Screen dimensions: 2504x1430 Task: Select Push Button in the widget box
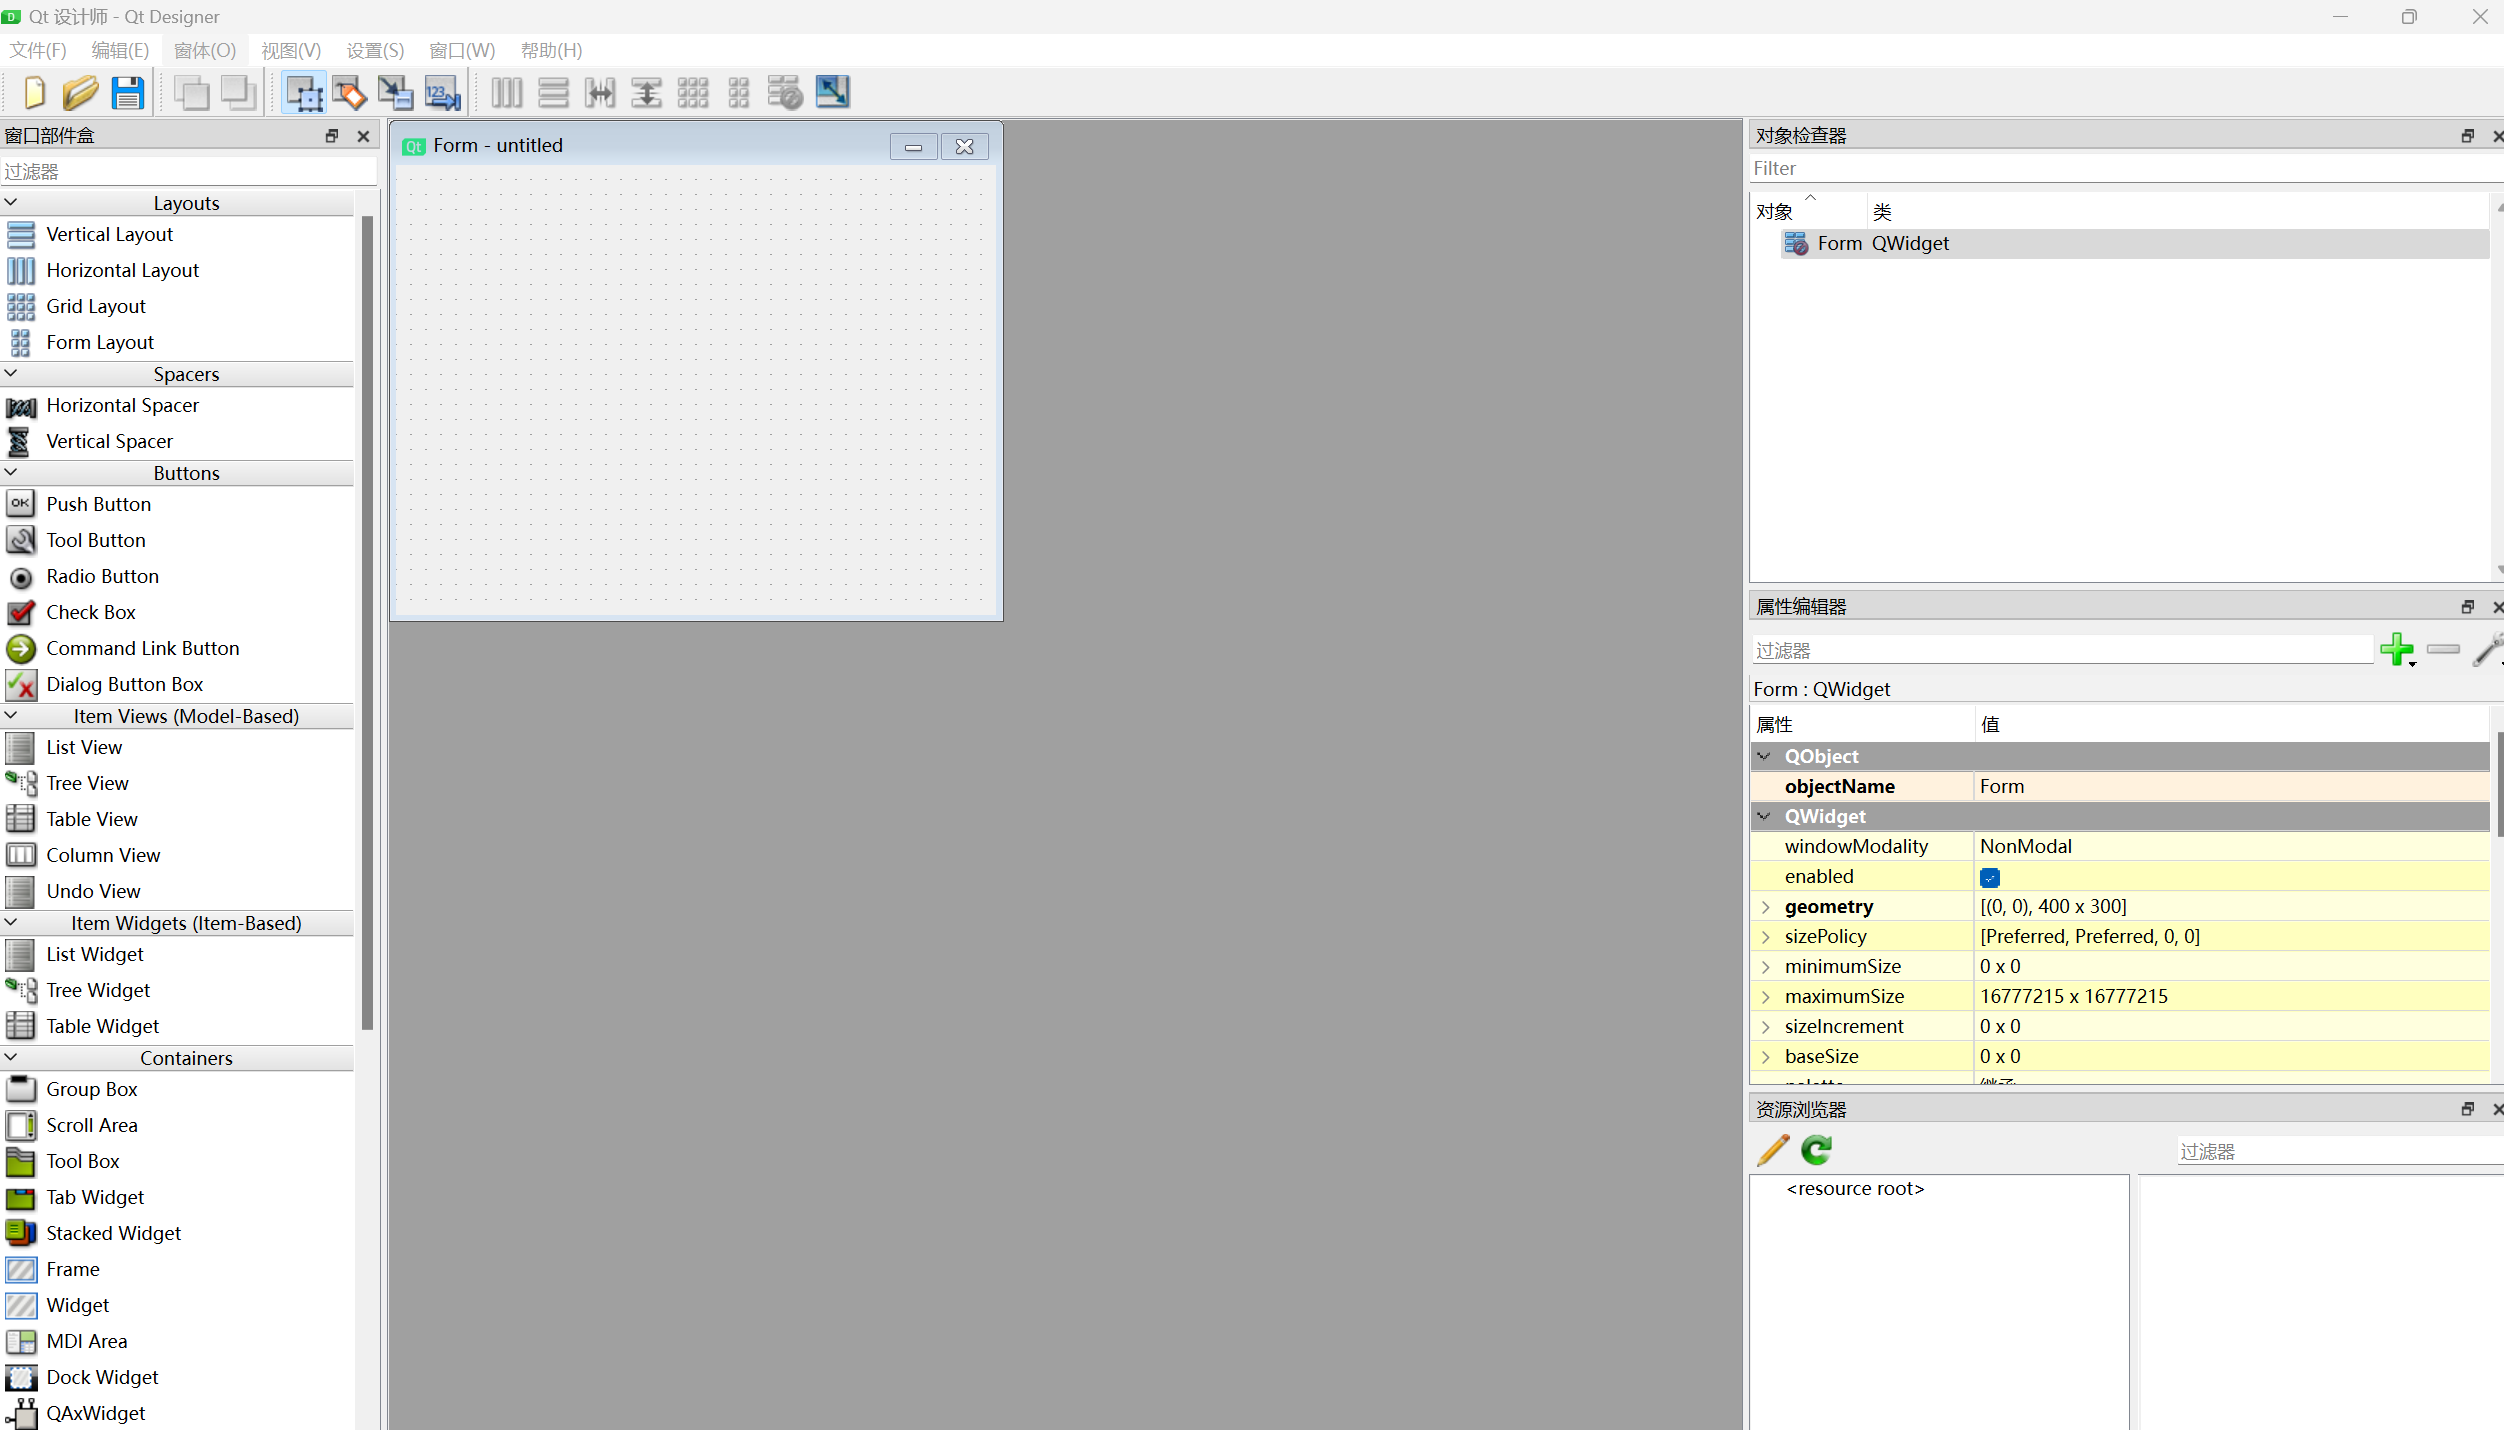(98, 504)
